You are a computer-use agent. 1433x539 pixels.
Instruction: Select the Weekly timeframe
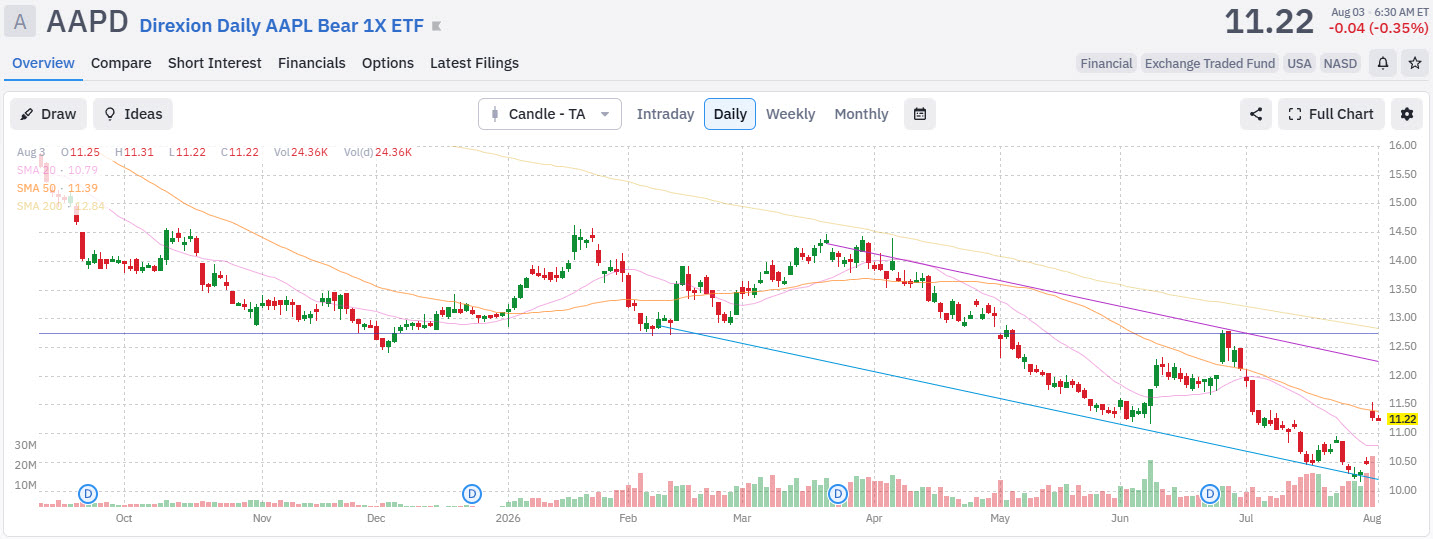click(x=791, y=114)
